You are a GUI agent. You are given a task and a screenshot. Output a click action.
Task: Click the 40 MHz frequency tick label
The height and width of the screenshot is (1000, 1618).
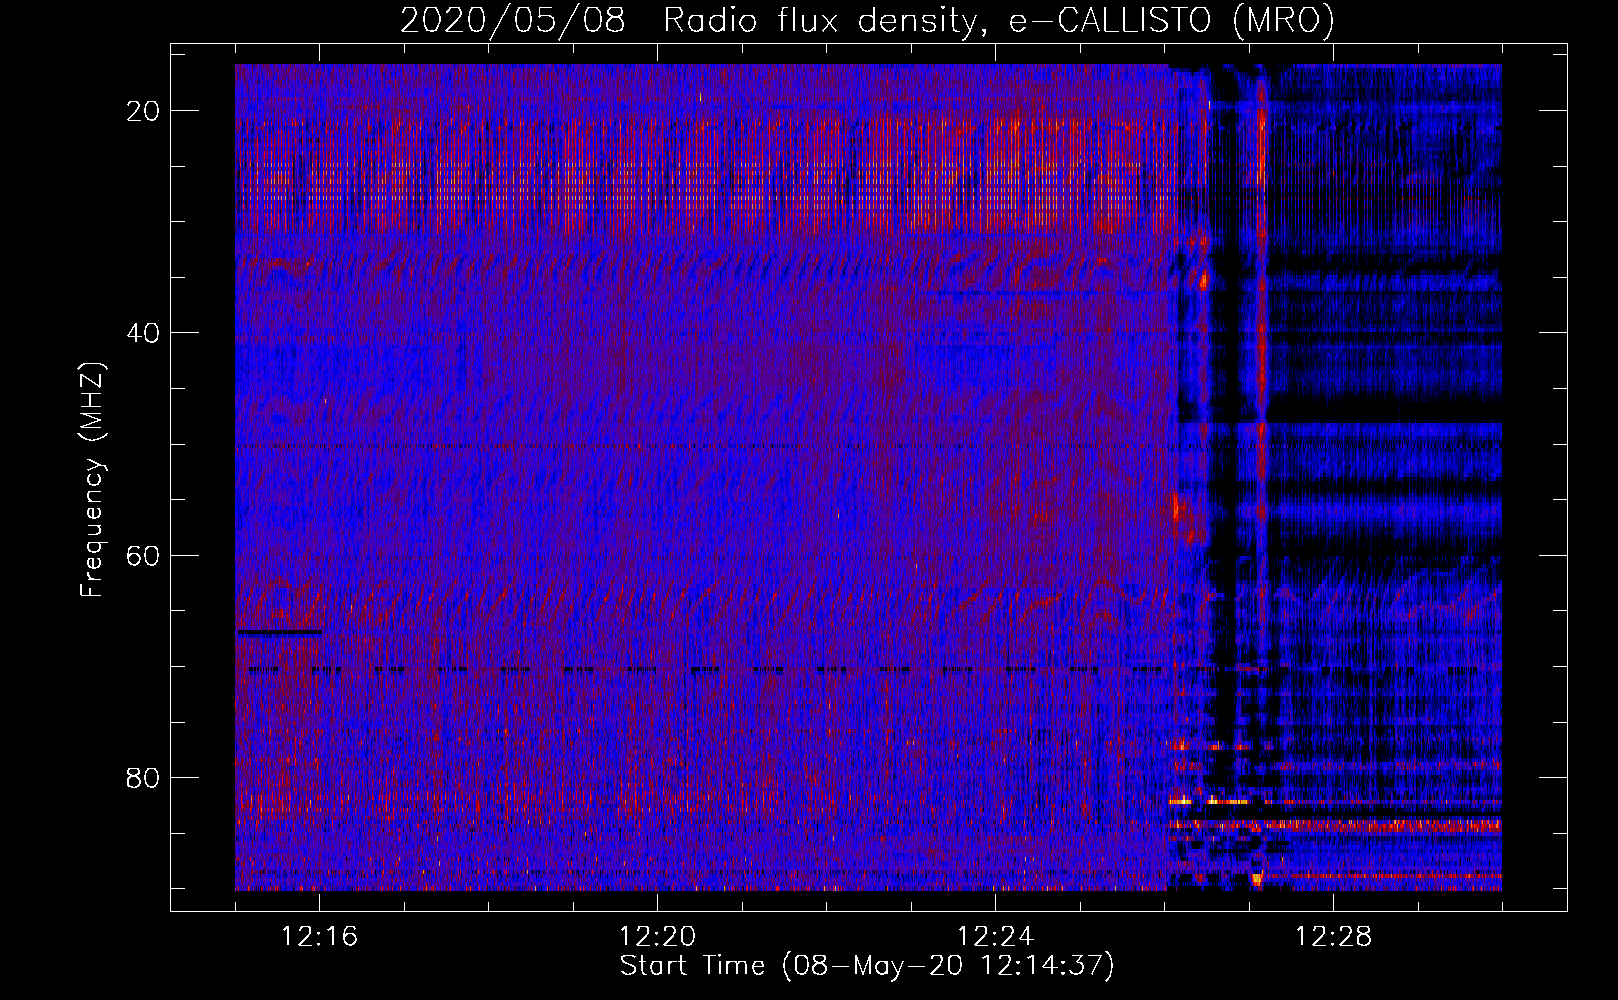[x=143, y=333]
